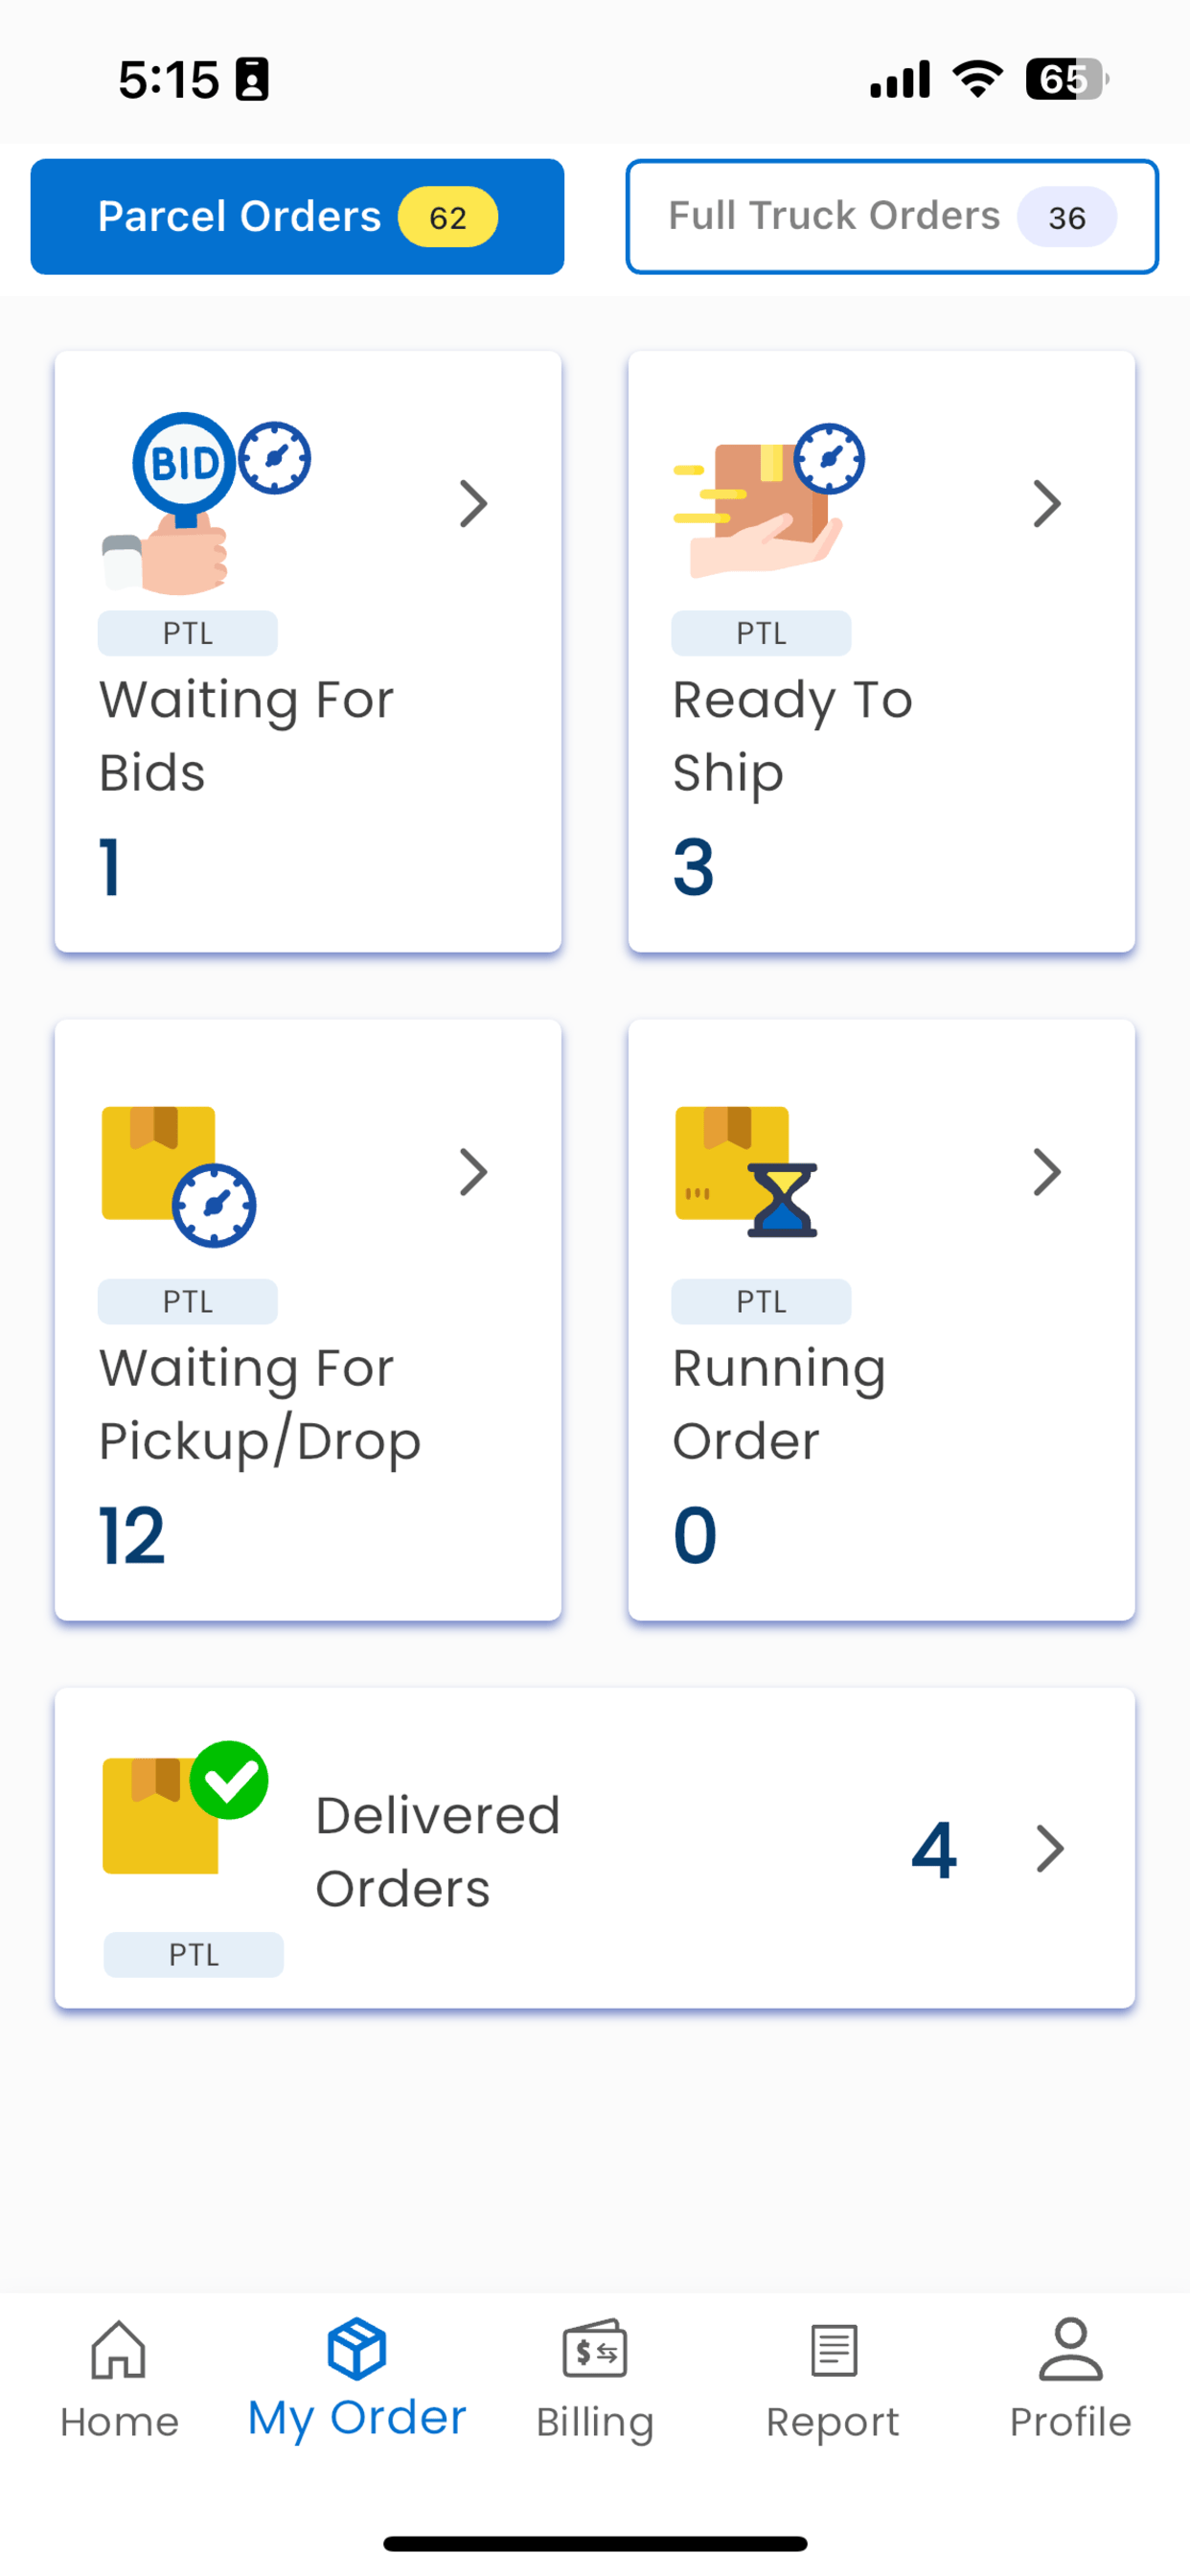Screen dimensions: 1190x2576
Task: Select the Parcel Orders tab
Action: 297,216
